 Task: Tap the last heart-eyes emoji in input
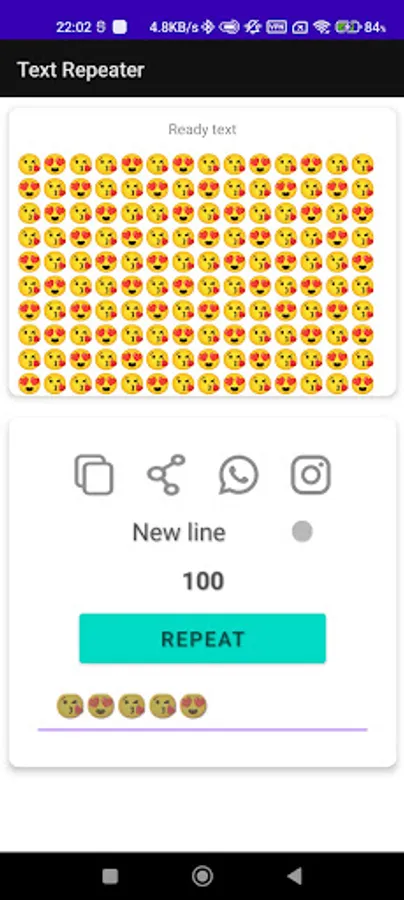tap(193, 706)
